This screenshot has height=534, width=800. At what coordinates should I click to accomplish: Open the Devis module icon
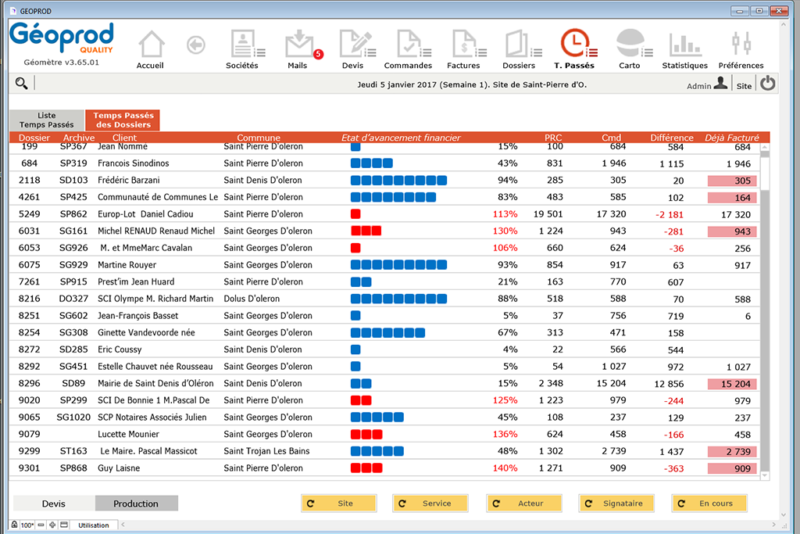pyautogui.click(x=354, y=46)
